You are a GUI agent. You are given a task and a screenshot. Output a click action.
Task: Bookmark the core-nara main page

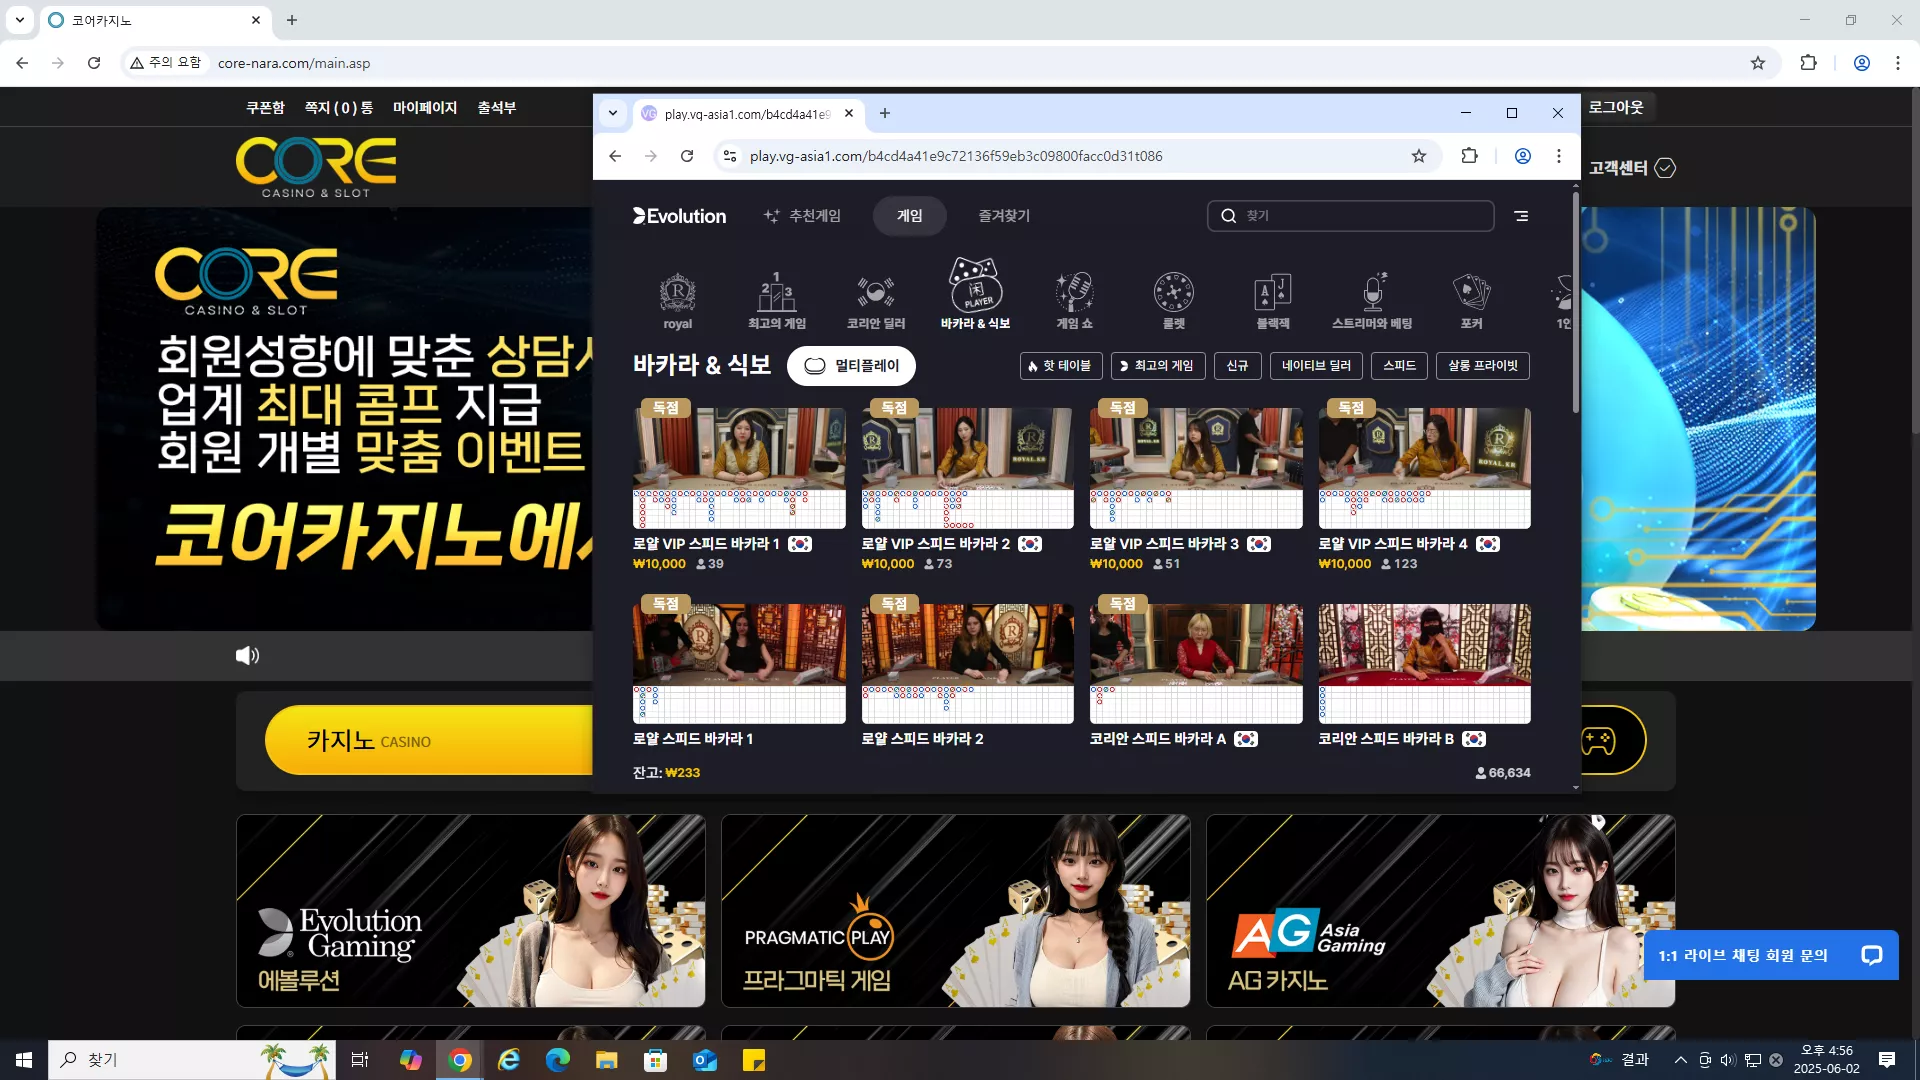[1758, 63]
